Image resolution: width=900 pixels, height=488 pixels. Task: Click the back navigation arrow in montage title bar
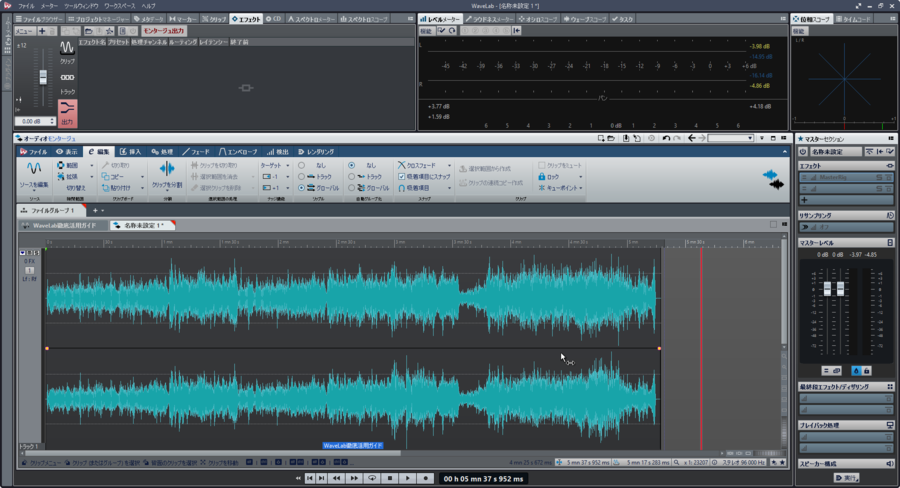[x=692, y=138]
